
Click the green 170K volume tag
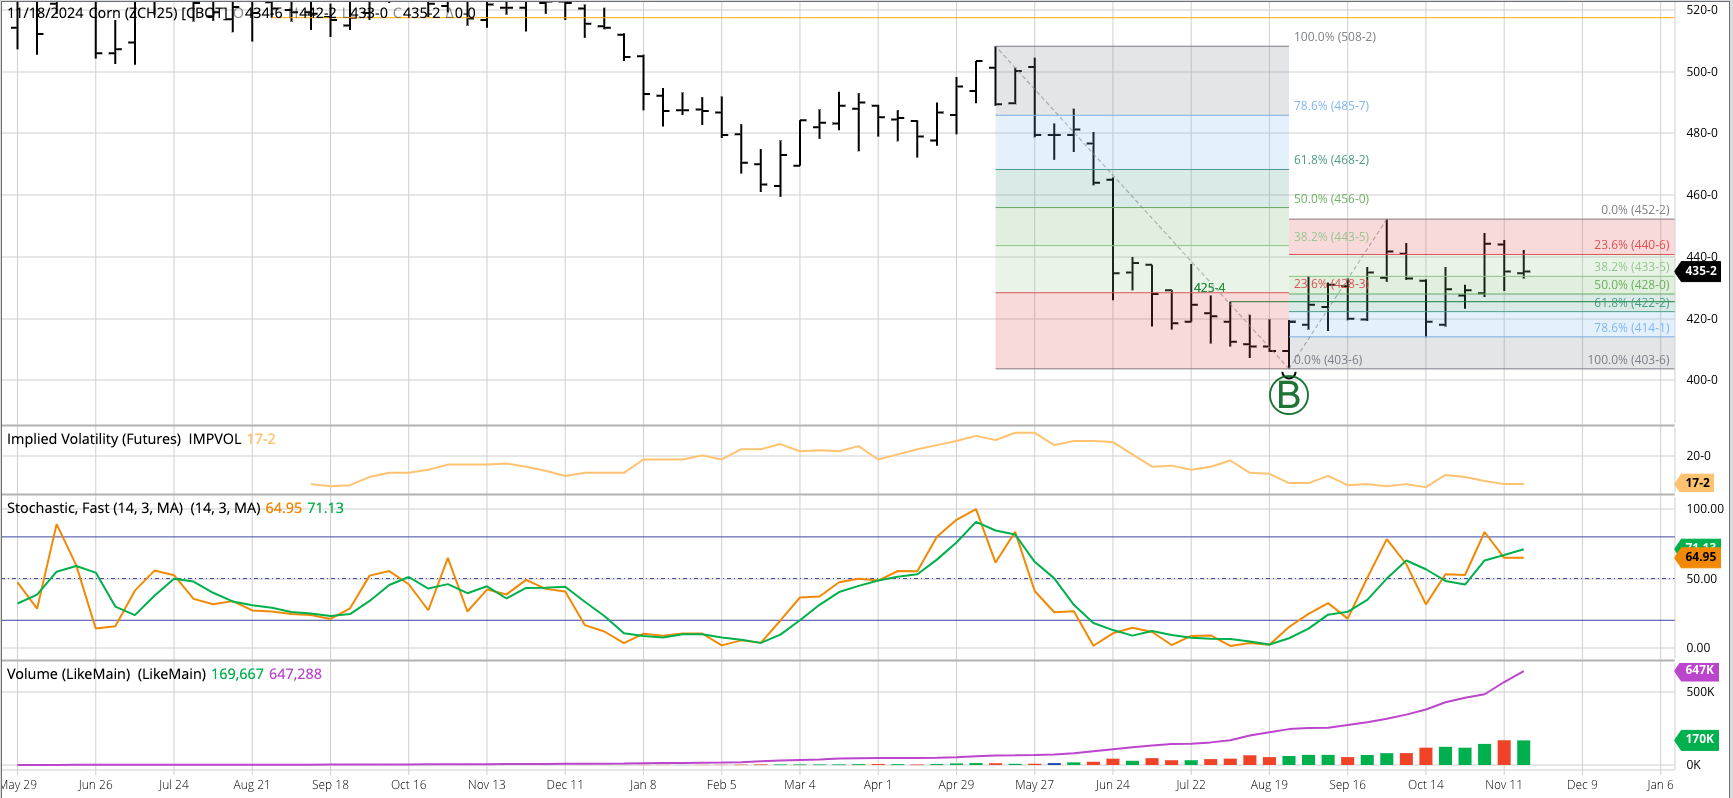pyautogui.click(x=1698, y=740)
